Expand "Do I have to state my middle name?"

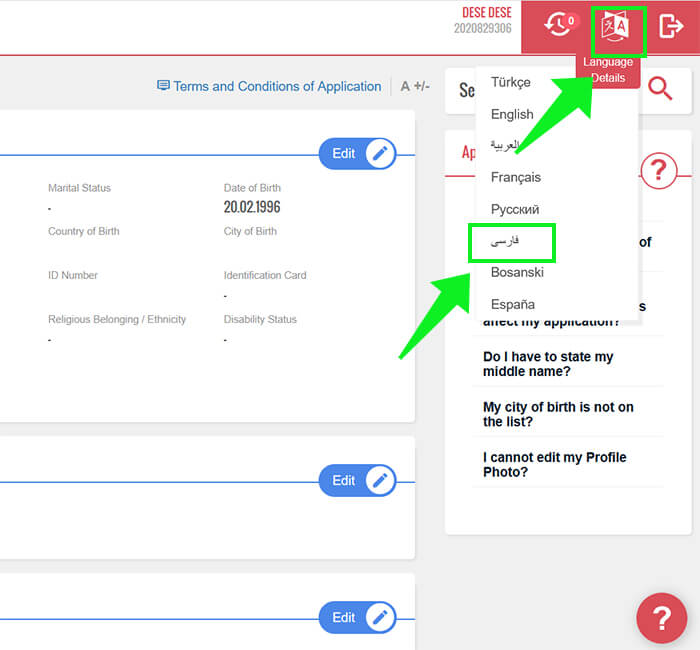point(548,364)
